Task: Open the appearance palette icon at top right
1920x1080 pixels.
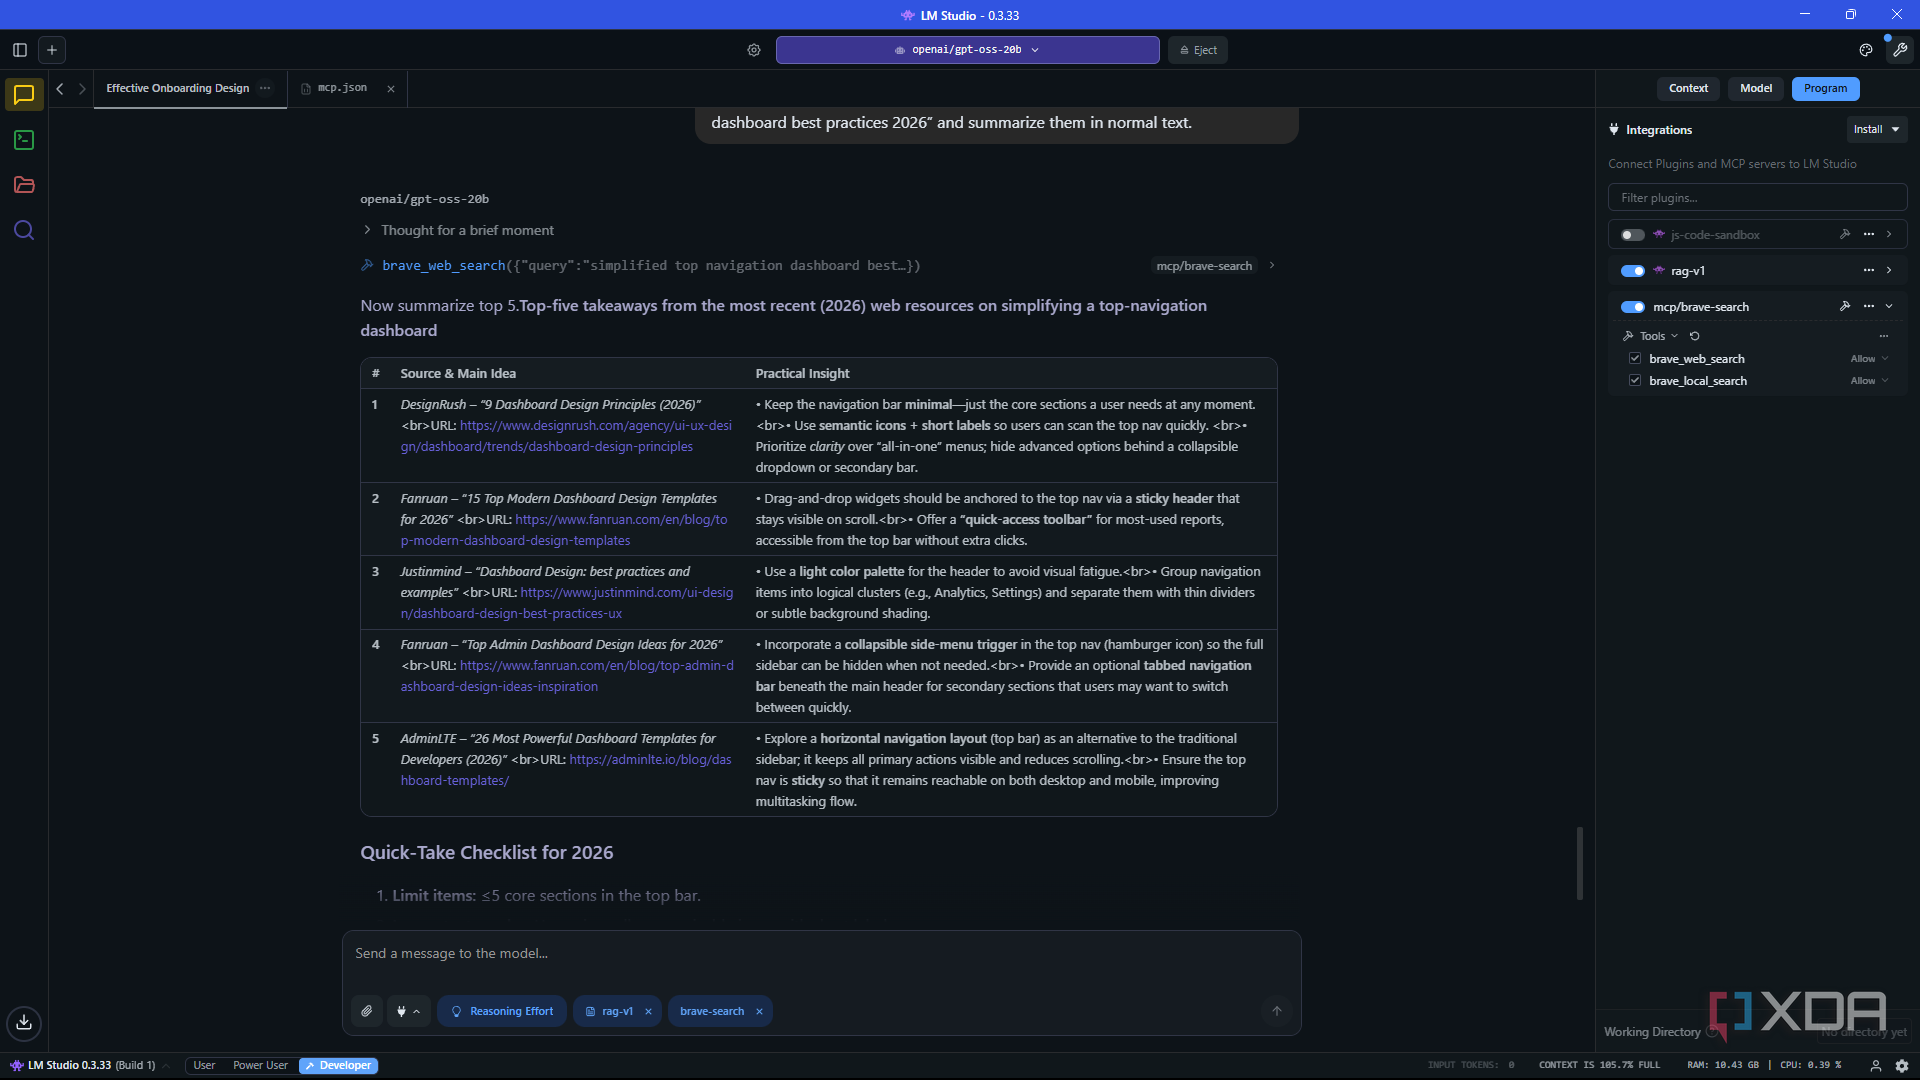Action: point(1866,50)
